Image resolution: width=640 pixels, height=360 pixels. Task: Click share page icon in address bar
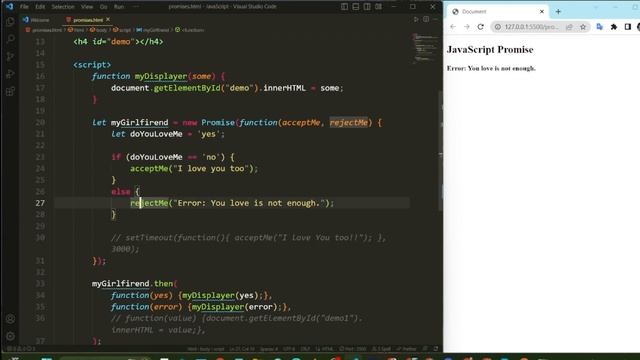(569, 27)
